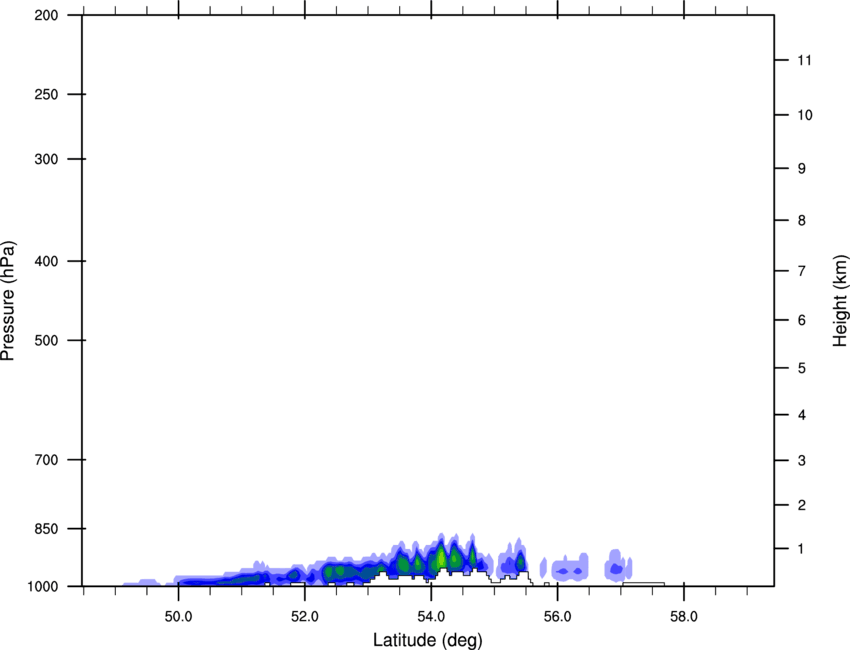This screenshot has height=650, width=850.
Task: Click the 10 km height label
Action: tap(805, 115)
